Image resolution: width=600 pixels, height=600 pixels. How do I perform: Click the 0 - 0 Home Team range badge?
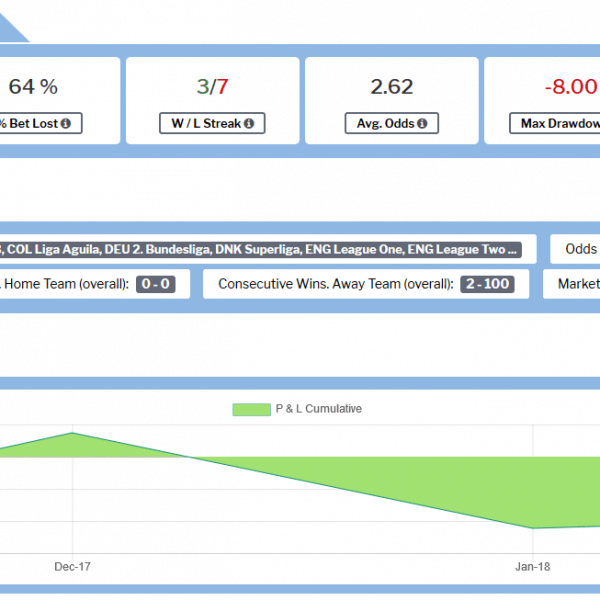pyautogui.click(x=156, y=284)
